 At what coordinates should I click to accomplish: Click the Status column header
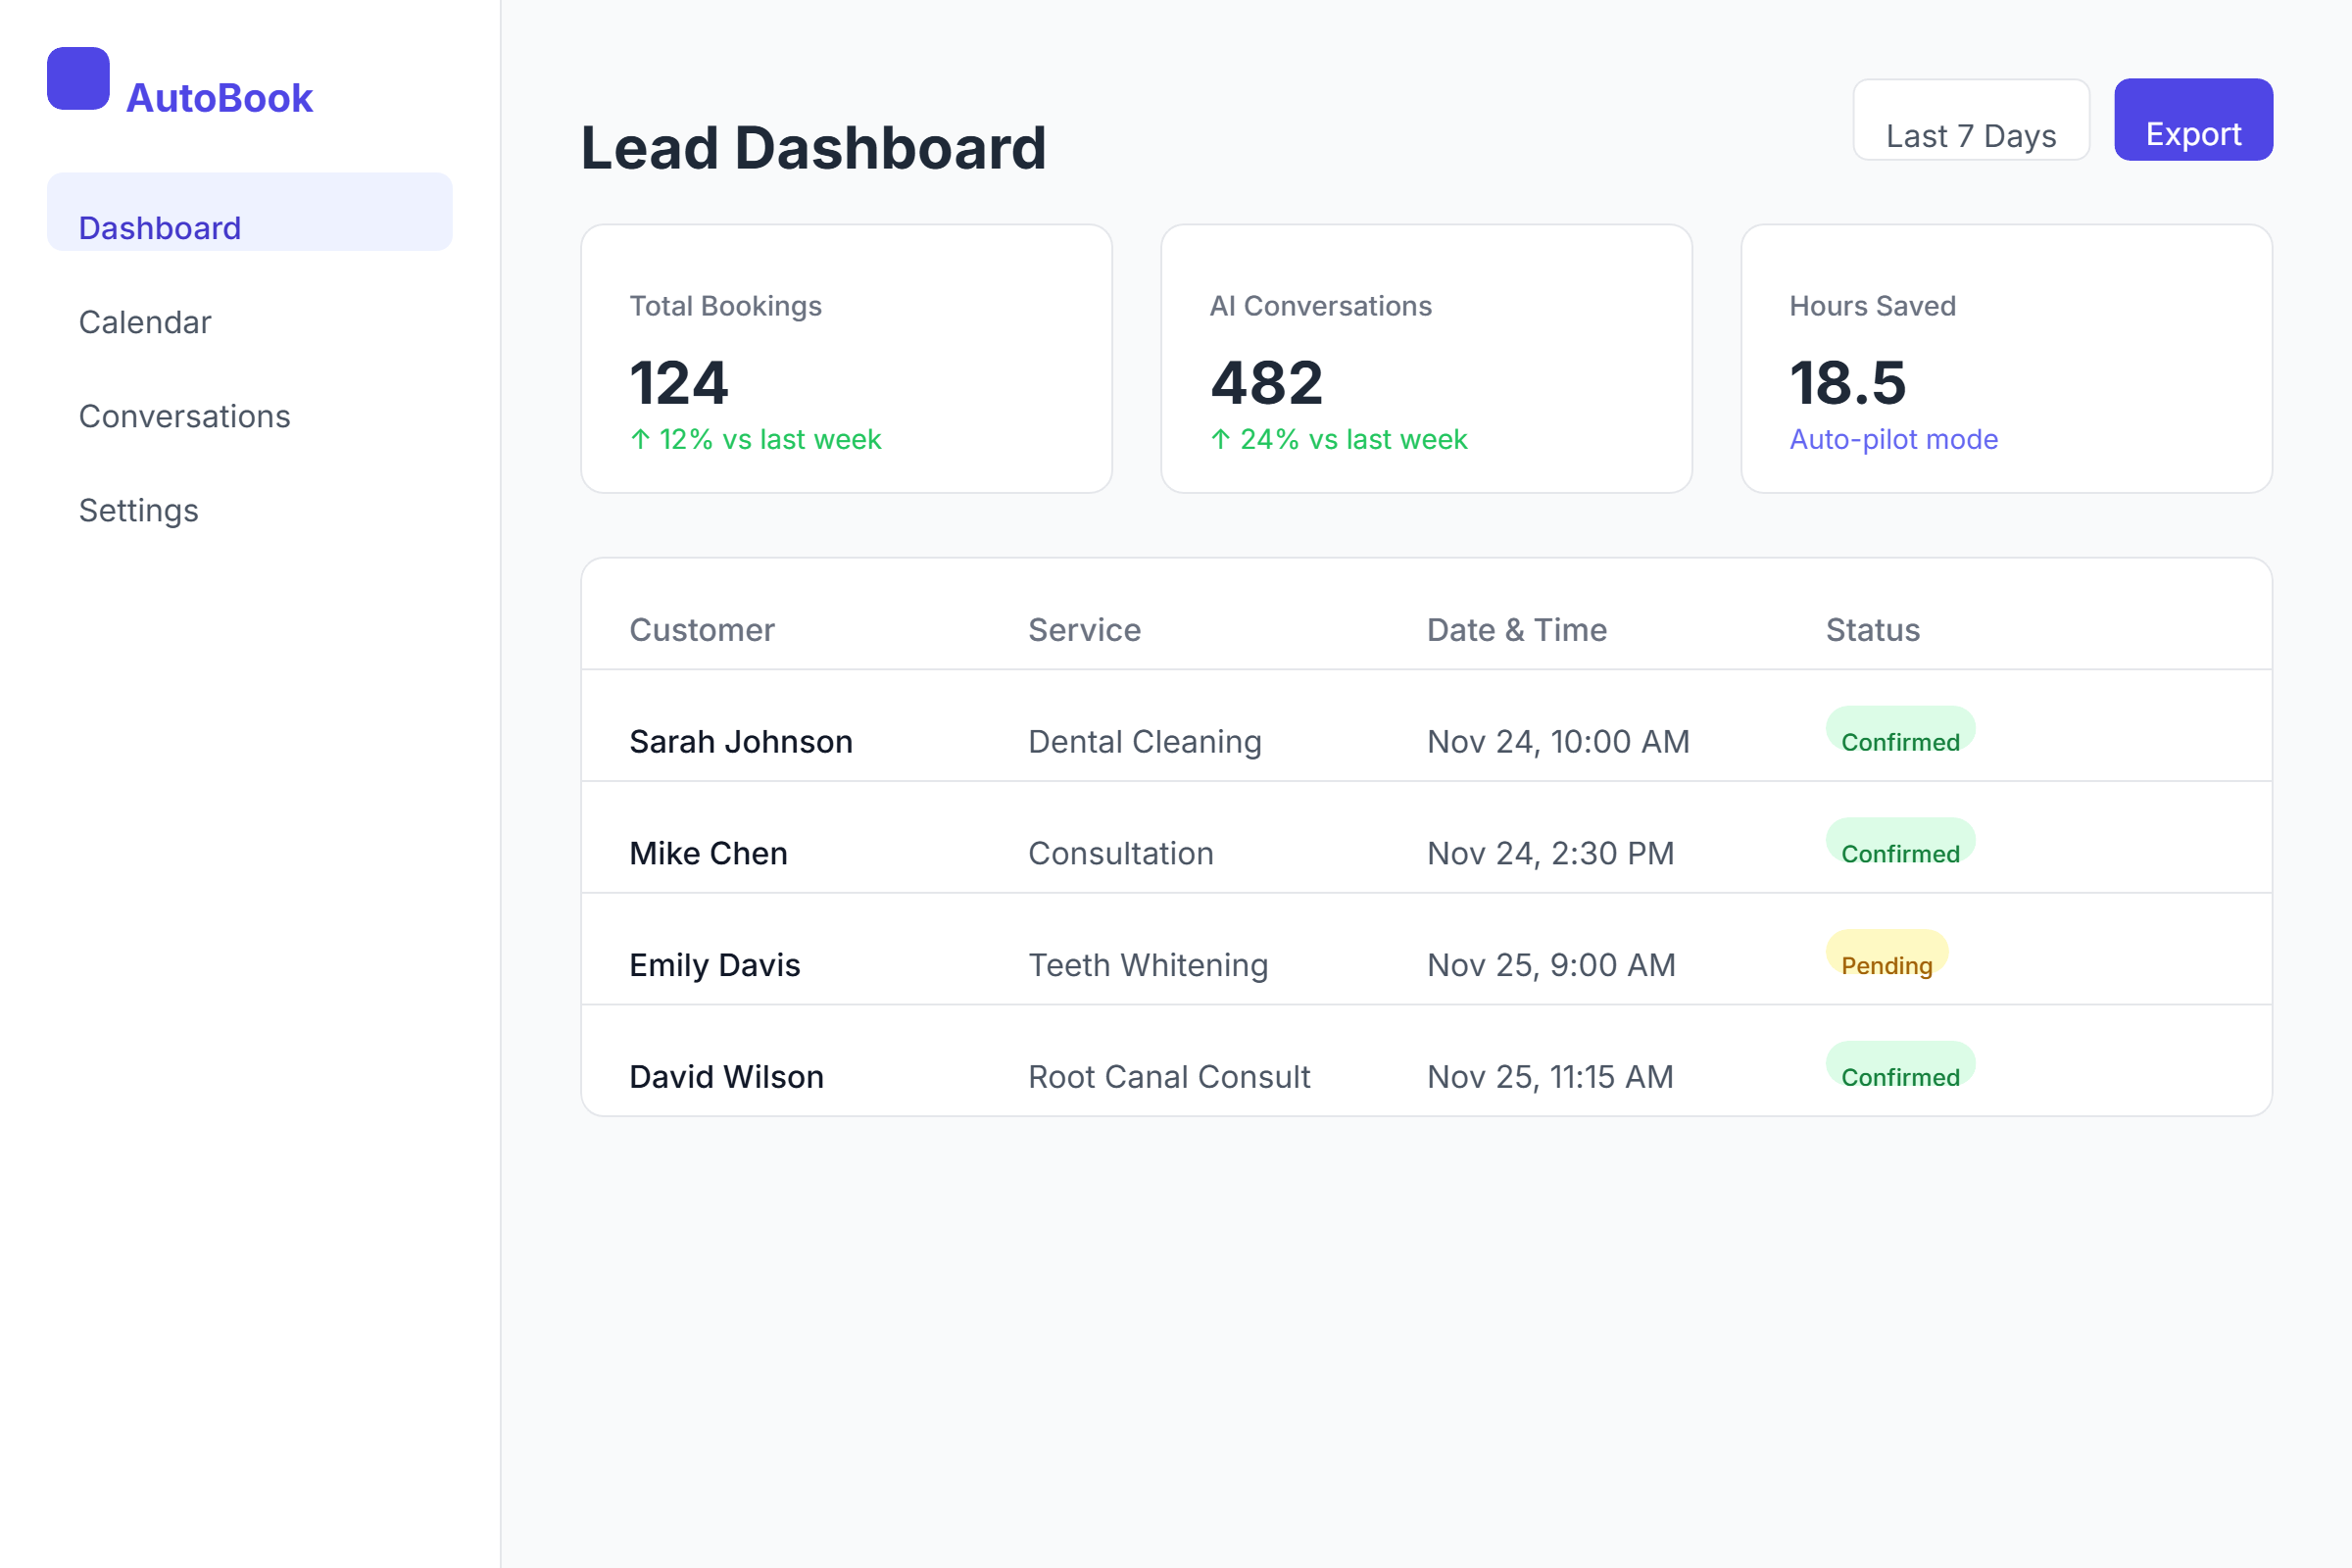(x=1872, y=630)
